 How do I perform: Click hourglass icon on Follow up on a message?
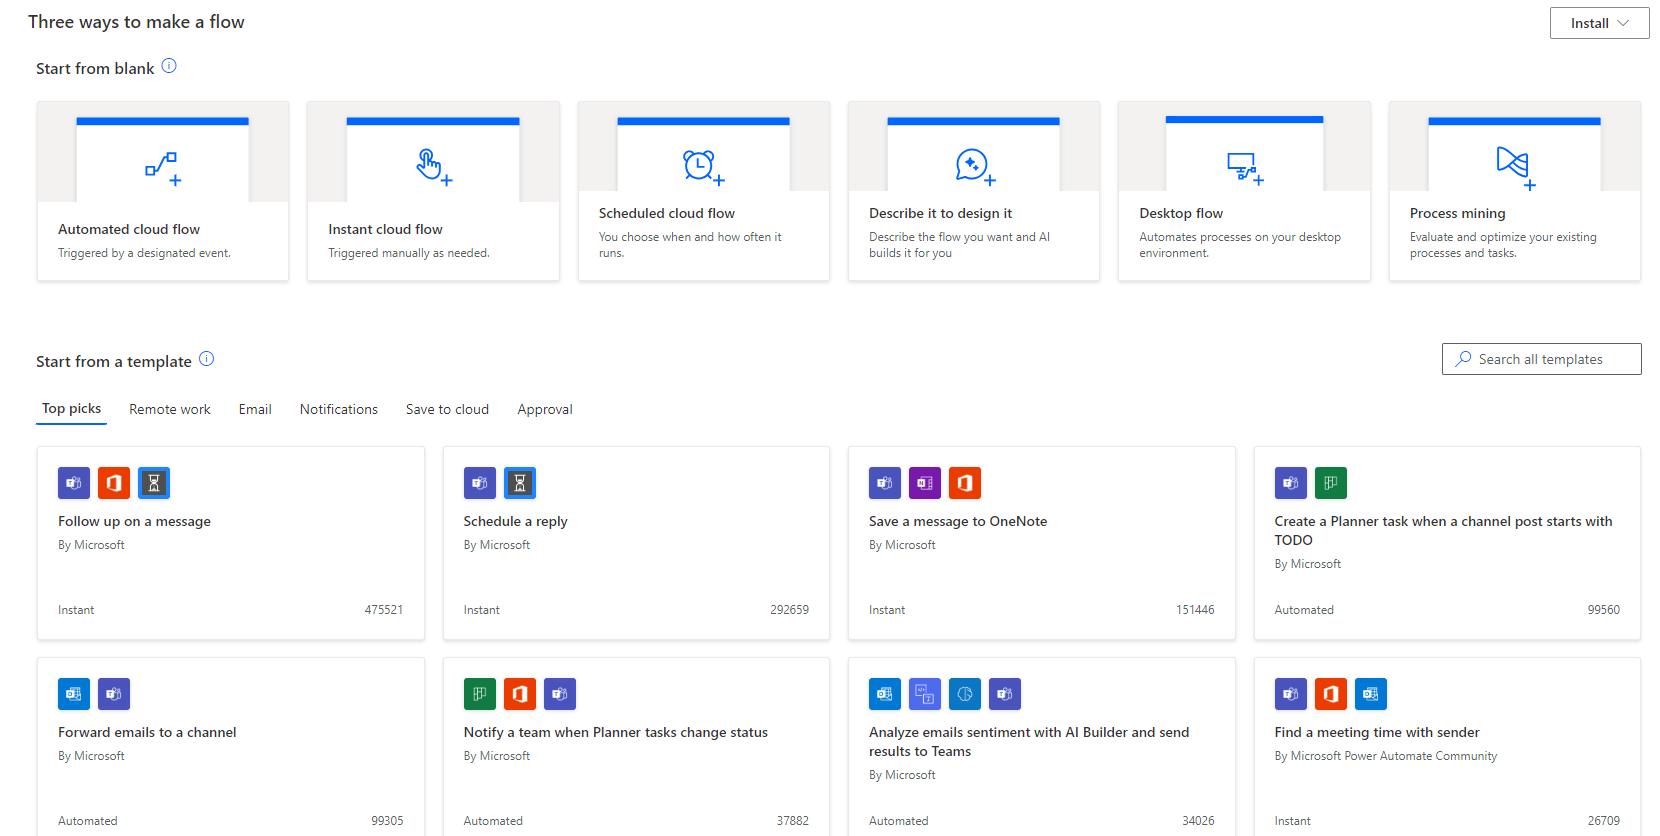pyautogui.click(x=154, y=483)
